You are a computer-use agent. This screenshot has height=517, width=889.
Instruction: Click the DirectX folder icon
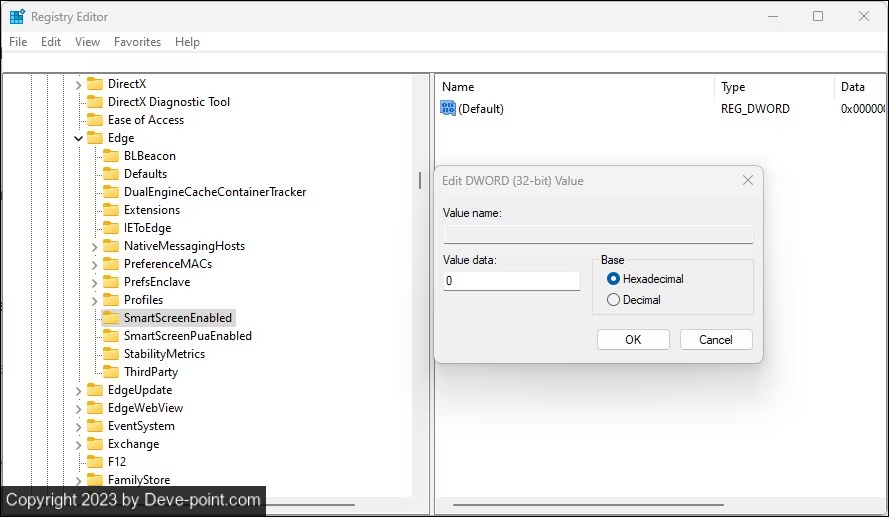point(95,84)
